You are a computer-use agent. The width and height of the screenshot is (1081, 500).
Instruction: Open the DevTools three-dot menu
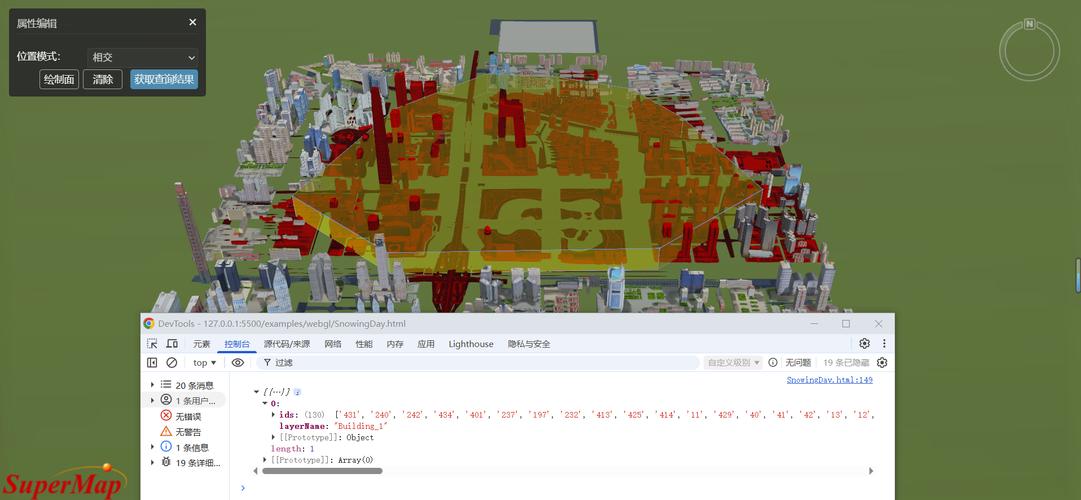(x=884, y=343)
